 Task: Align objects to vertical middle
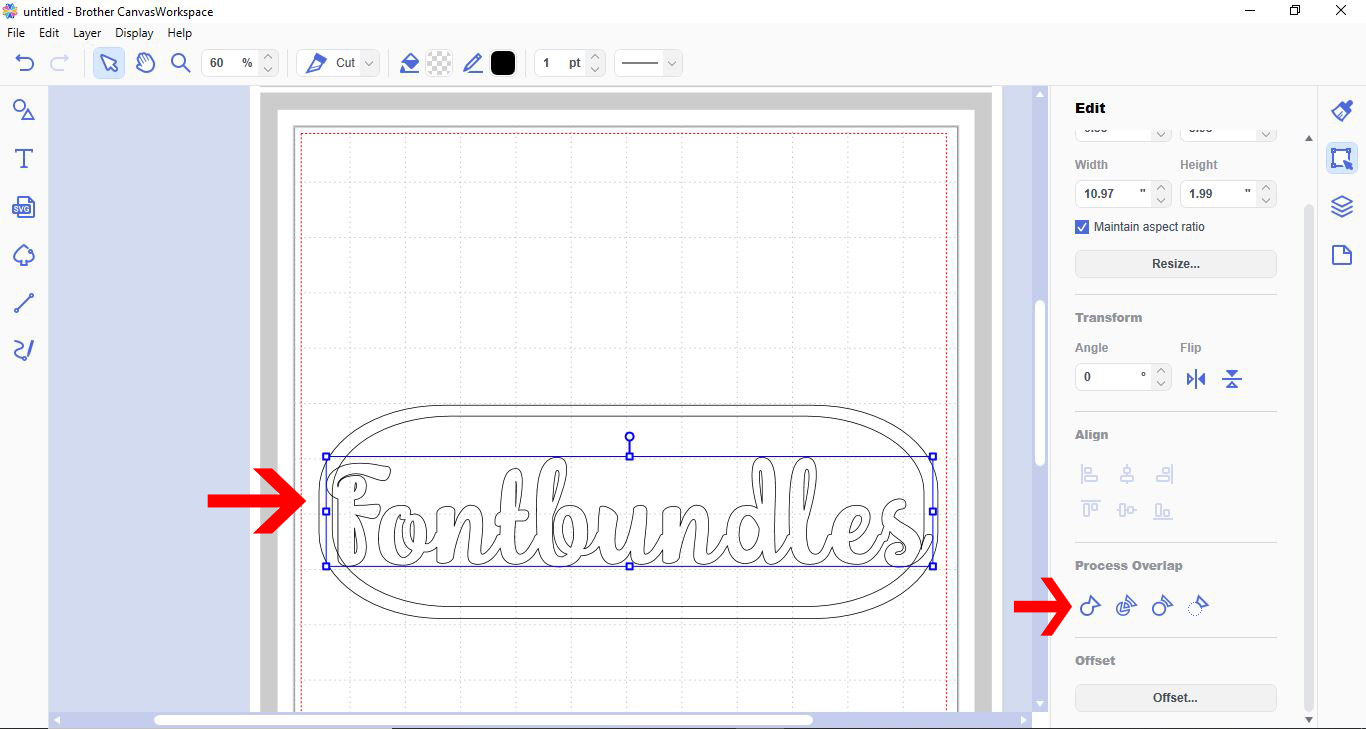[x=1127, y=510]
